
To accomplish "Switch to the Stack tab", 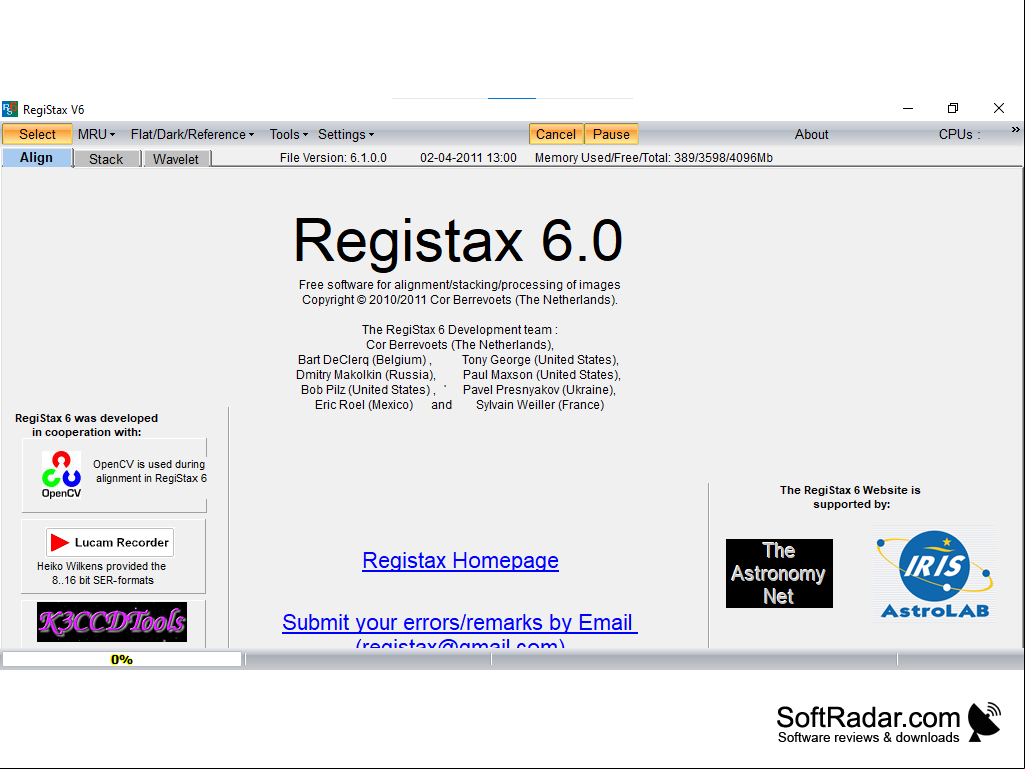I will click(x=106, y=159).
